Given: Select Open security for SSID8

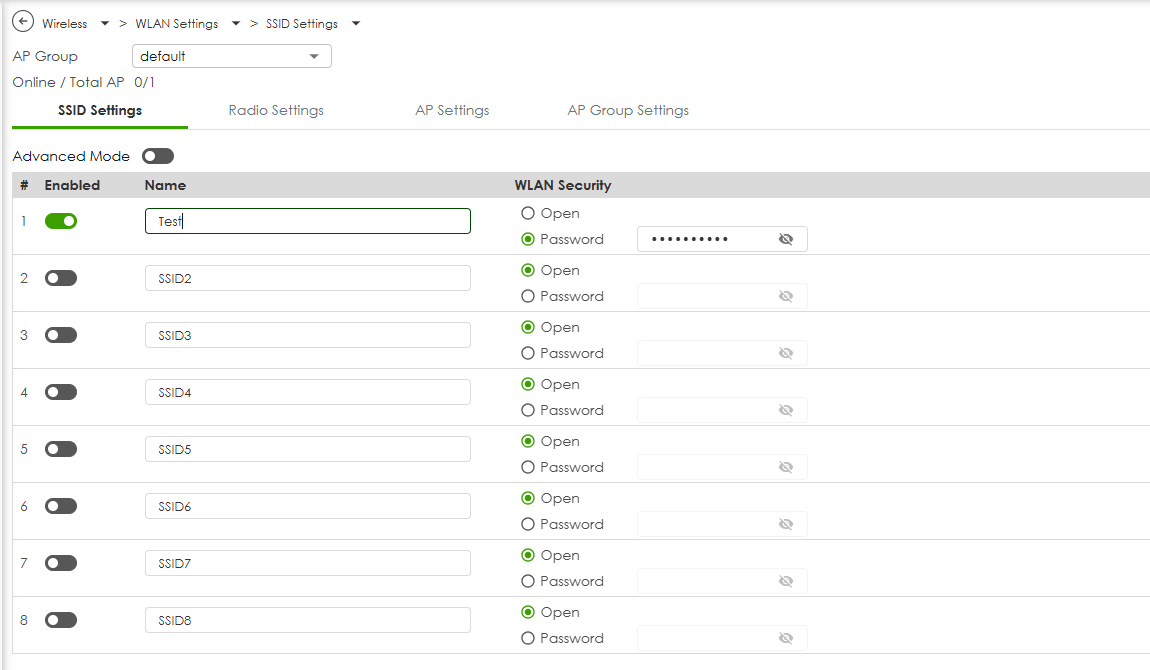Looking at the screenshot, I should tap(527, 612).
